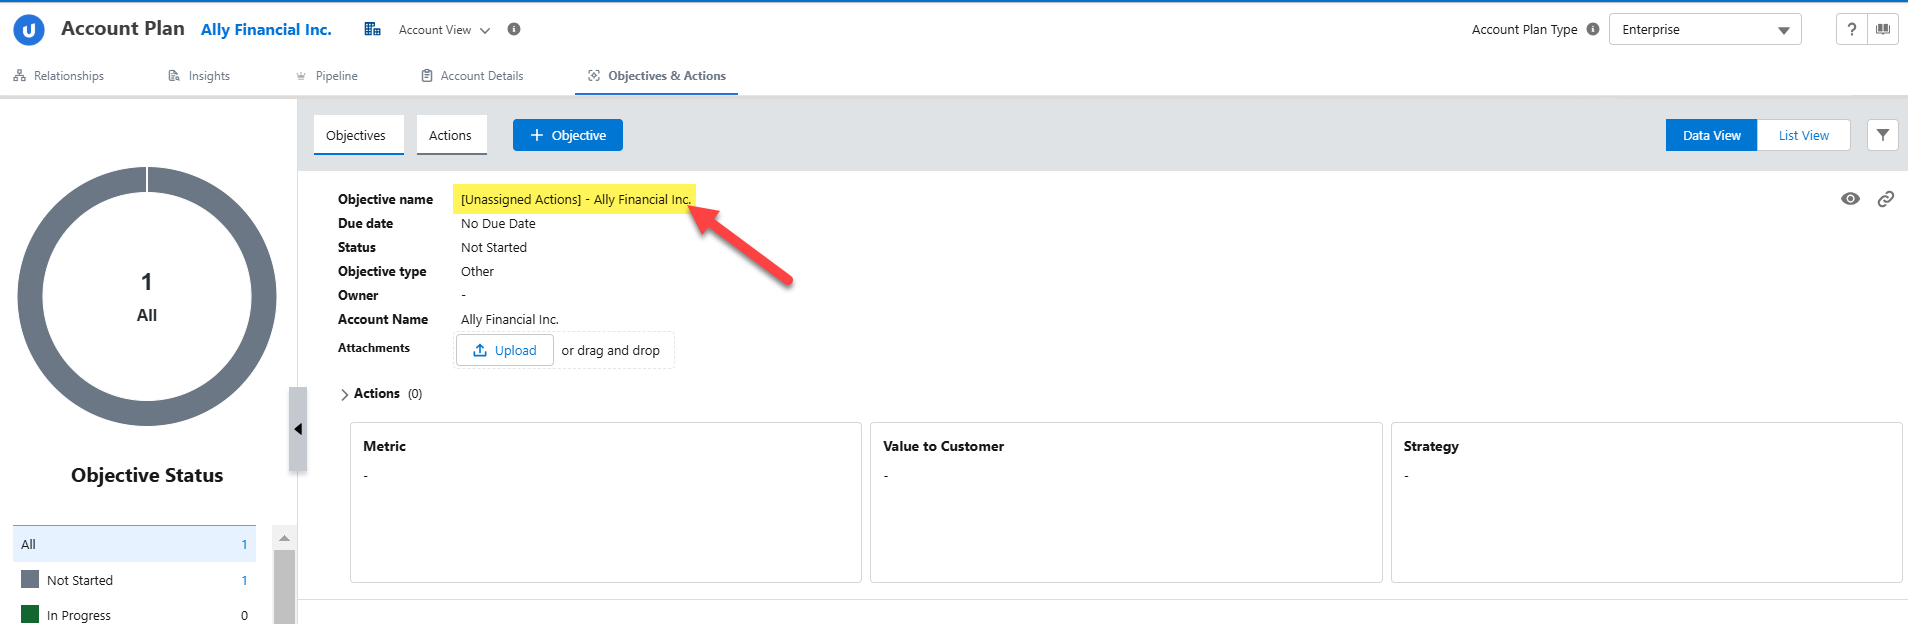Click the Value to Customer field box
1908x624 pixels.
pyautogui.click(x=1126, y=502)
